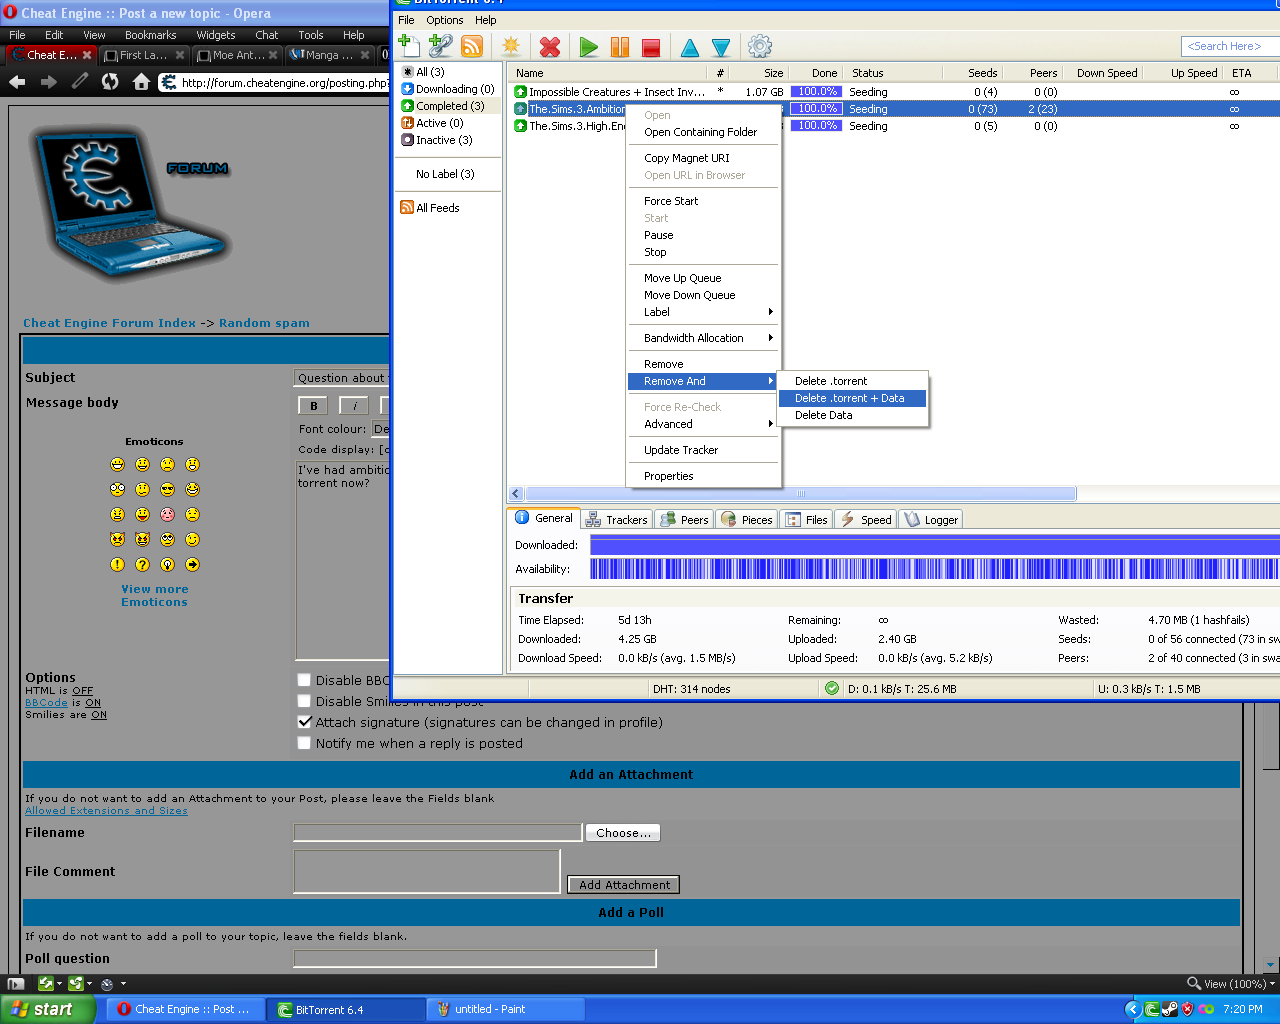The image size is (1280, 1024).
Task: Choose Delete Data from submenu
Action: tap(852, 415)
